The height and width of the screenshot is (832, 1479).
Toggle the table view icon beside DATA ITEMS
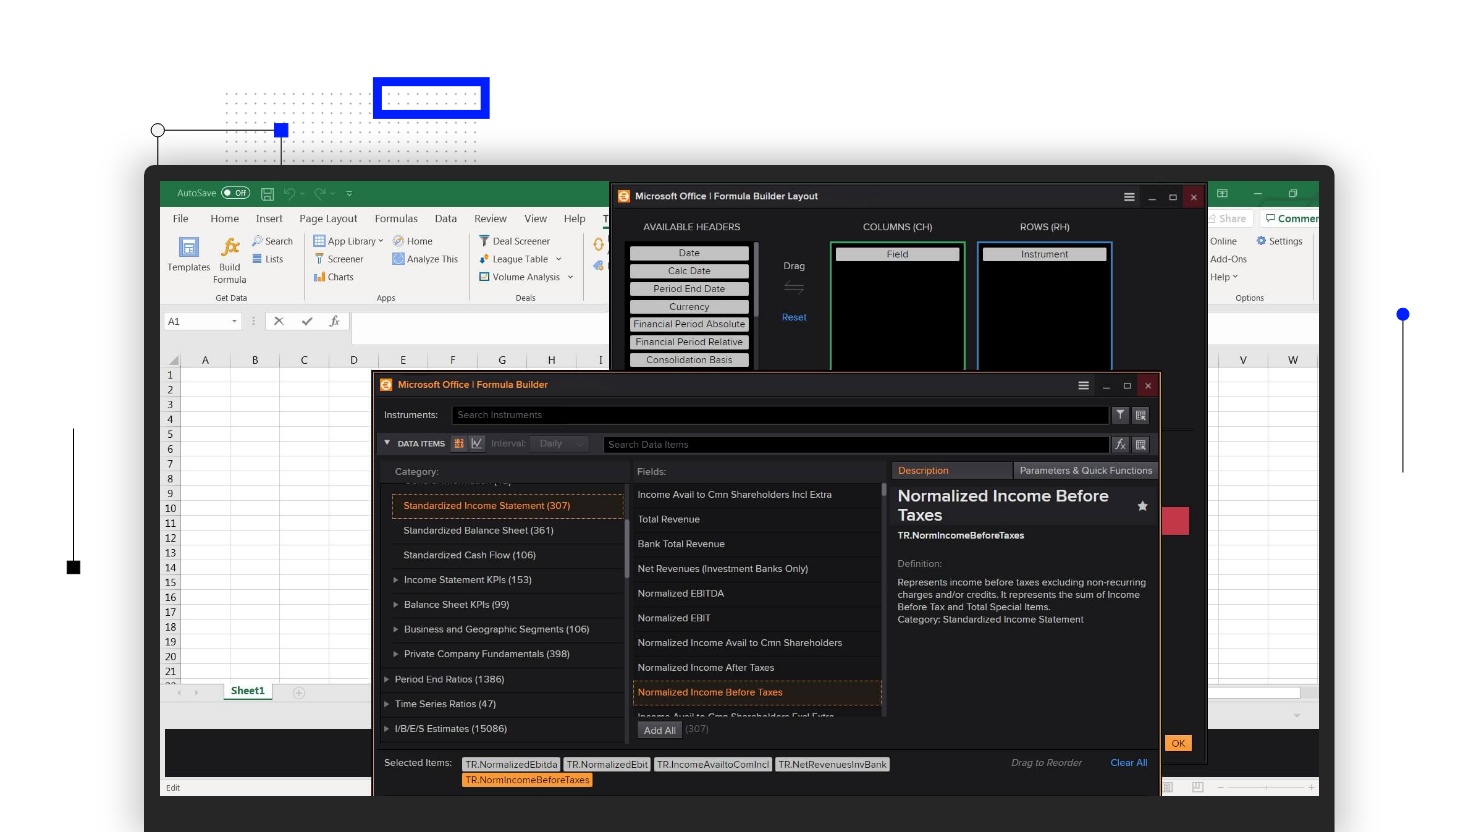(x=459, y=443)
